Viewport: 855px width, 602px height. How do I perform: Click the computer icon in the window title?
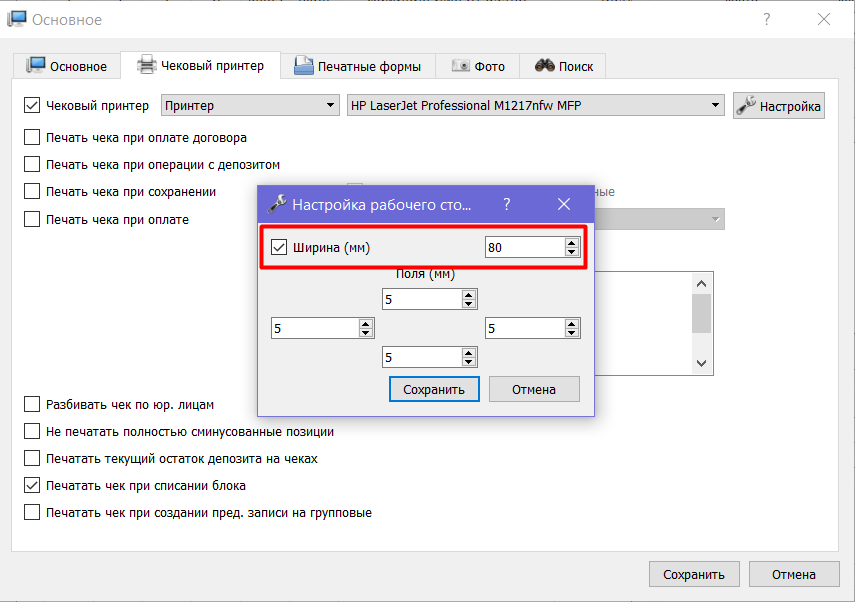point(16,19)
